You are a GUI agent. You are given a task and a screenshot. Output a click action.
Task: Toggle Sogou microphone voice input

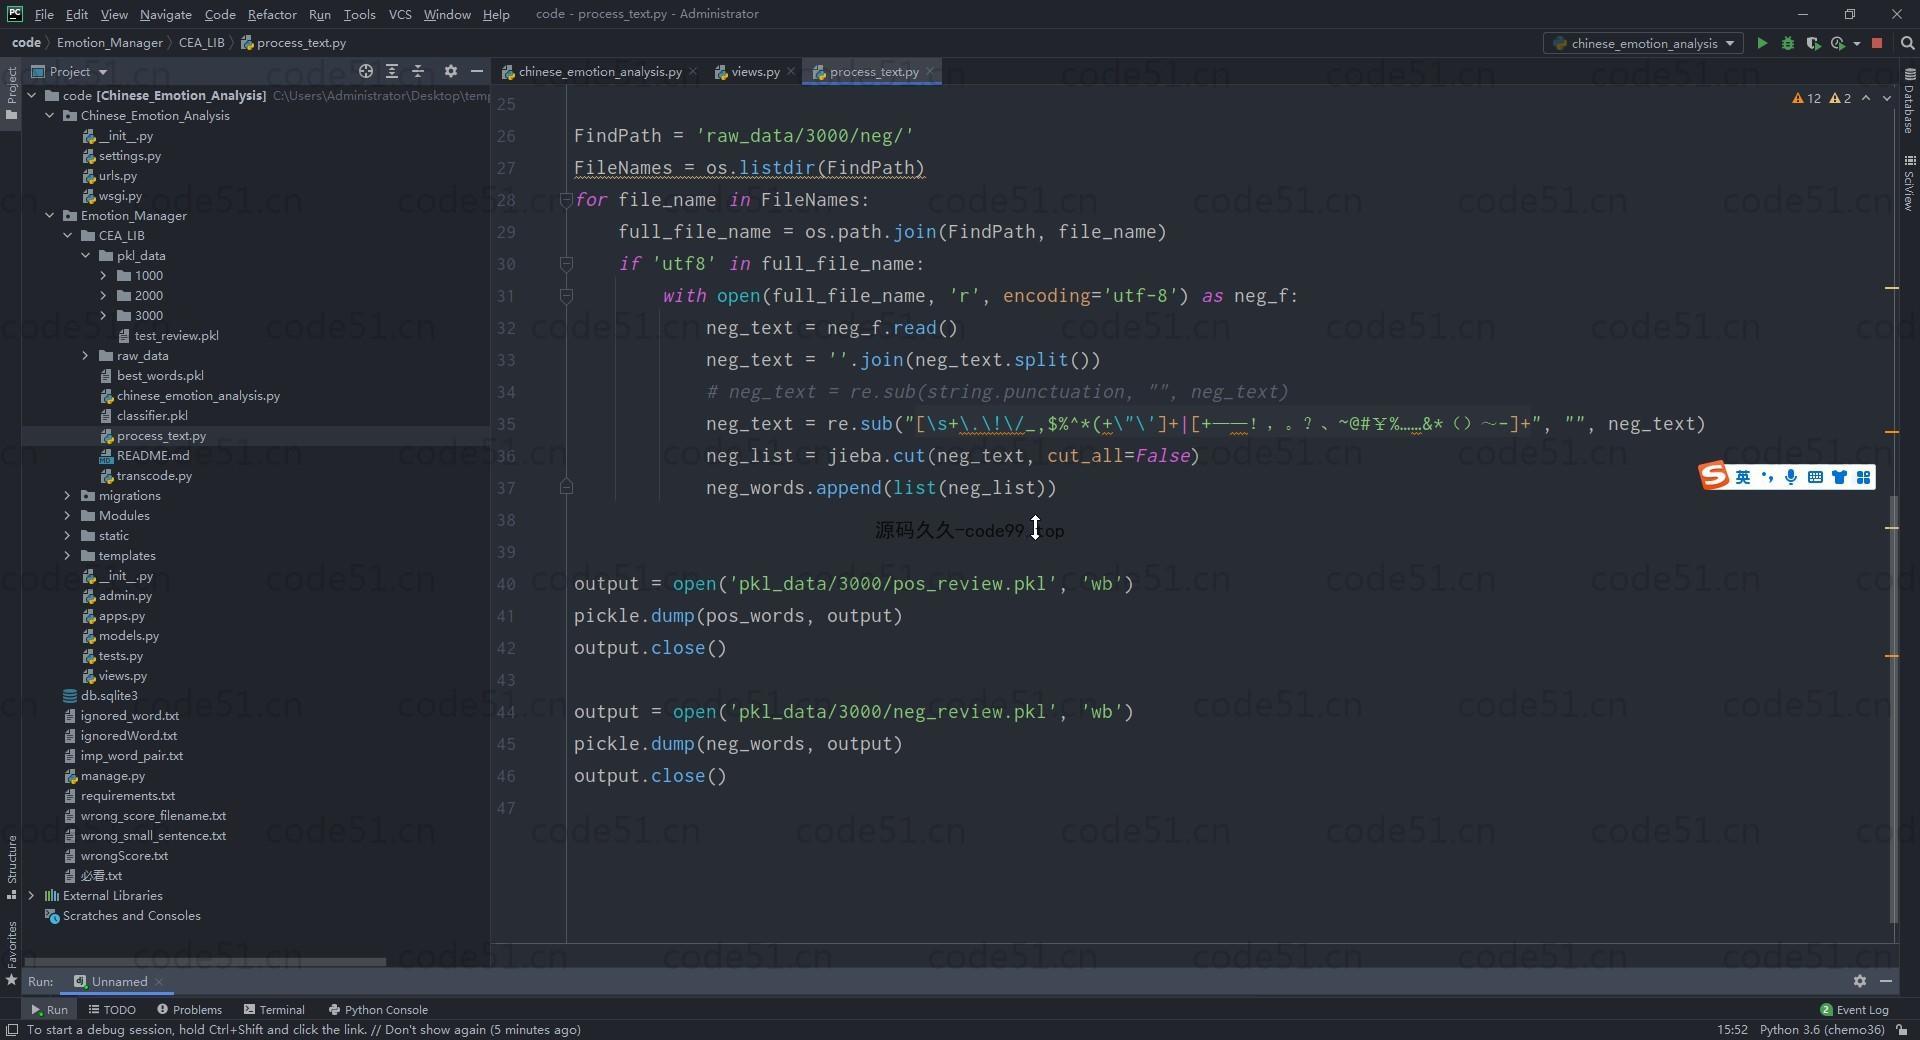(1791, 477)
